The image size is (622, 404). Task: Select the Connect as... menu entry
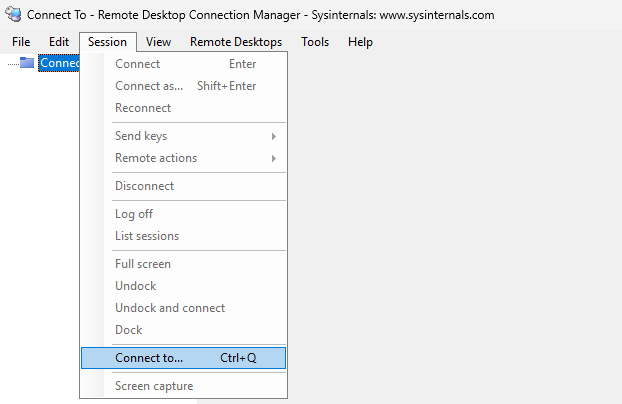(149, 86)
